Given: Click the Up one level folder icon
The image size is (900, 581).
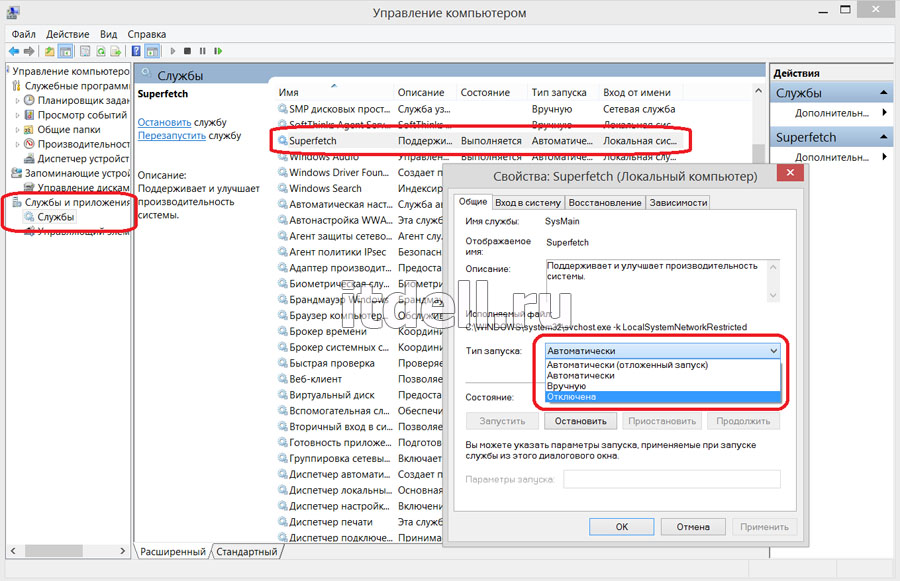Looking at the screenshot, I should [x=50, y=51].
